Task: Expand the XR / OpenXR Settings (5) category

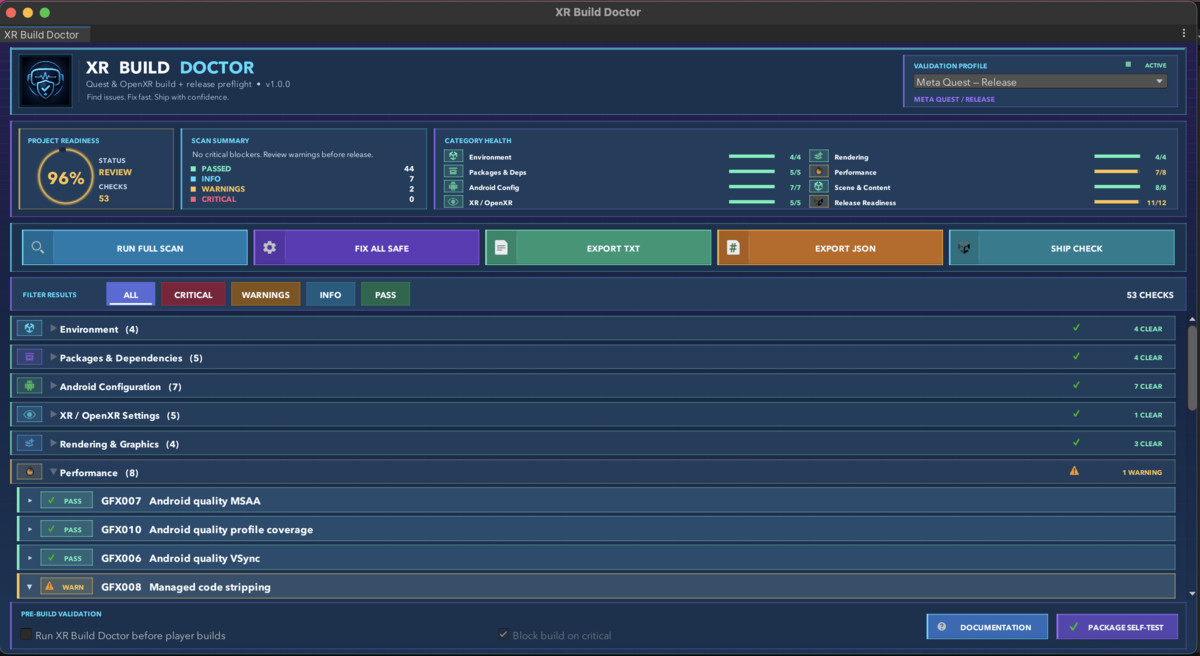Action: coord(54,415)
